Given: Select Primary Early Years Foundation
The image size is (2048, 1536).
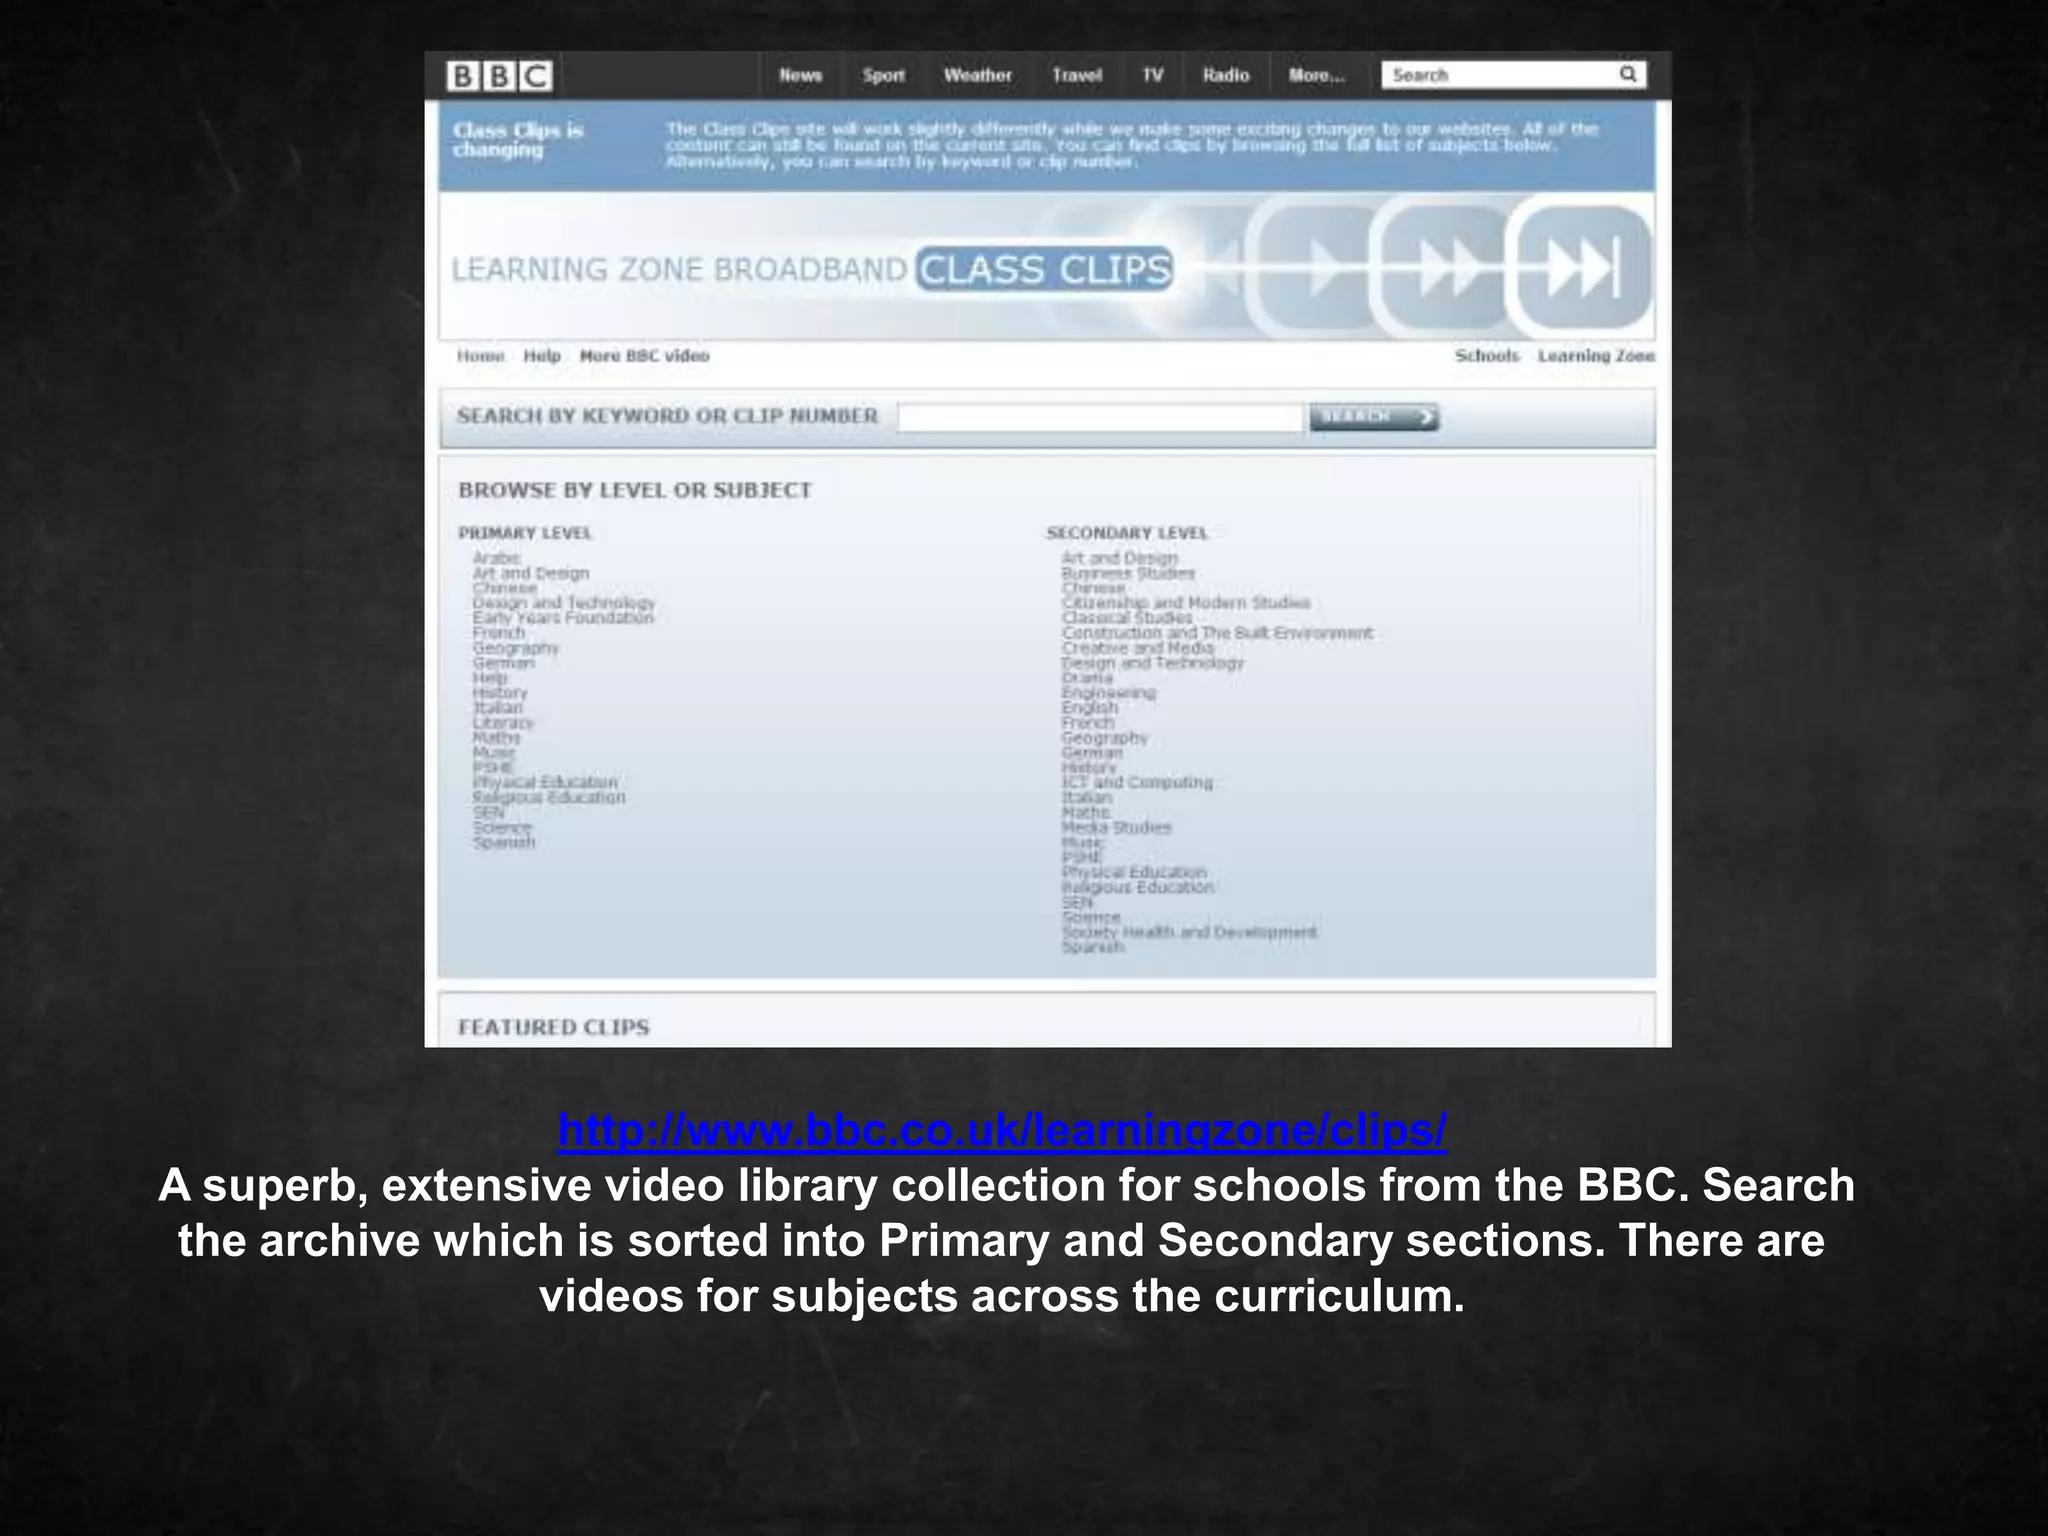Looking at the screenshot, I should coord(563,618).
